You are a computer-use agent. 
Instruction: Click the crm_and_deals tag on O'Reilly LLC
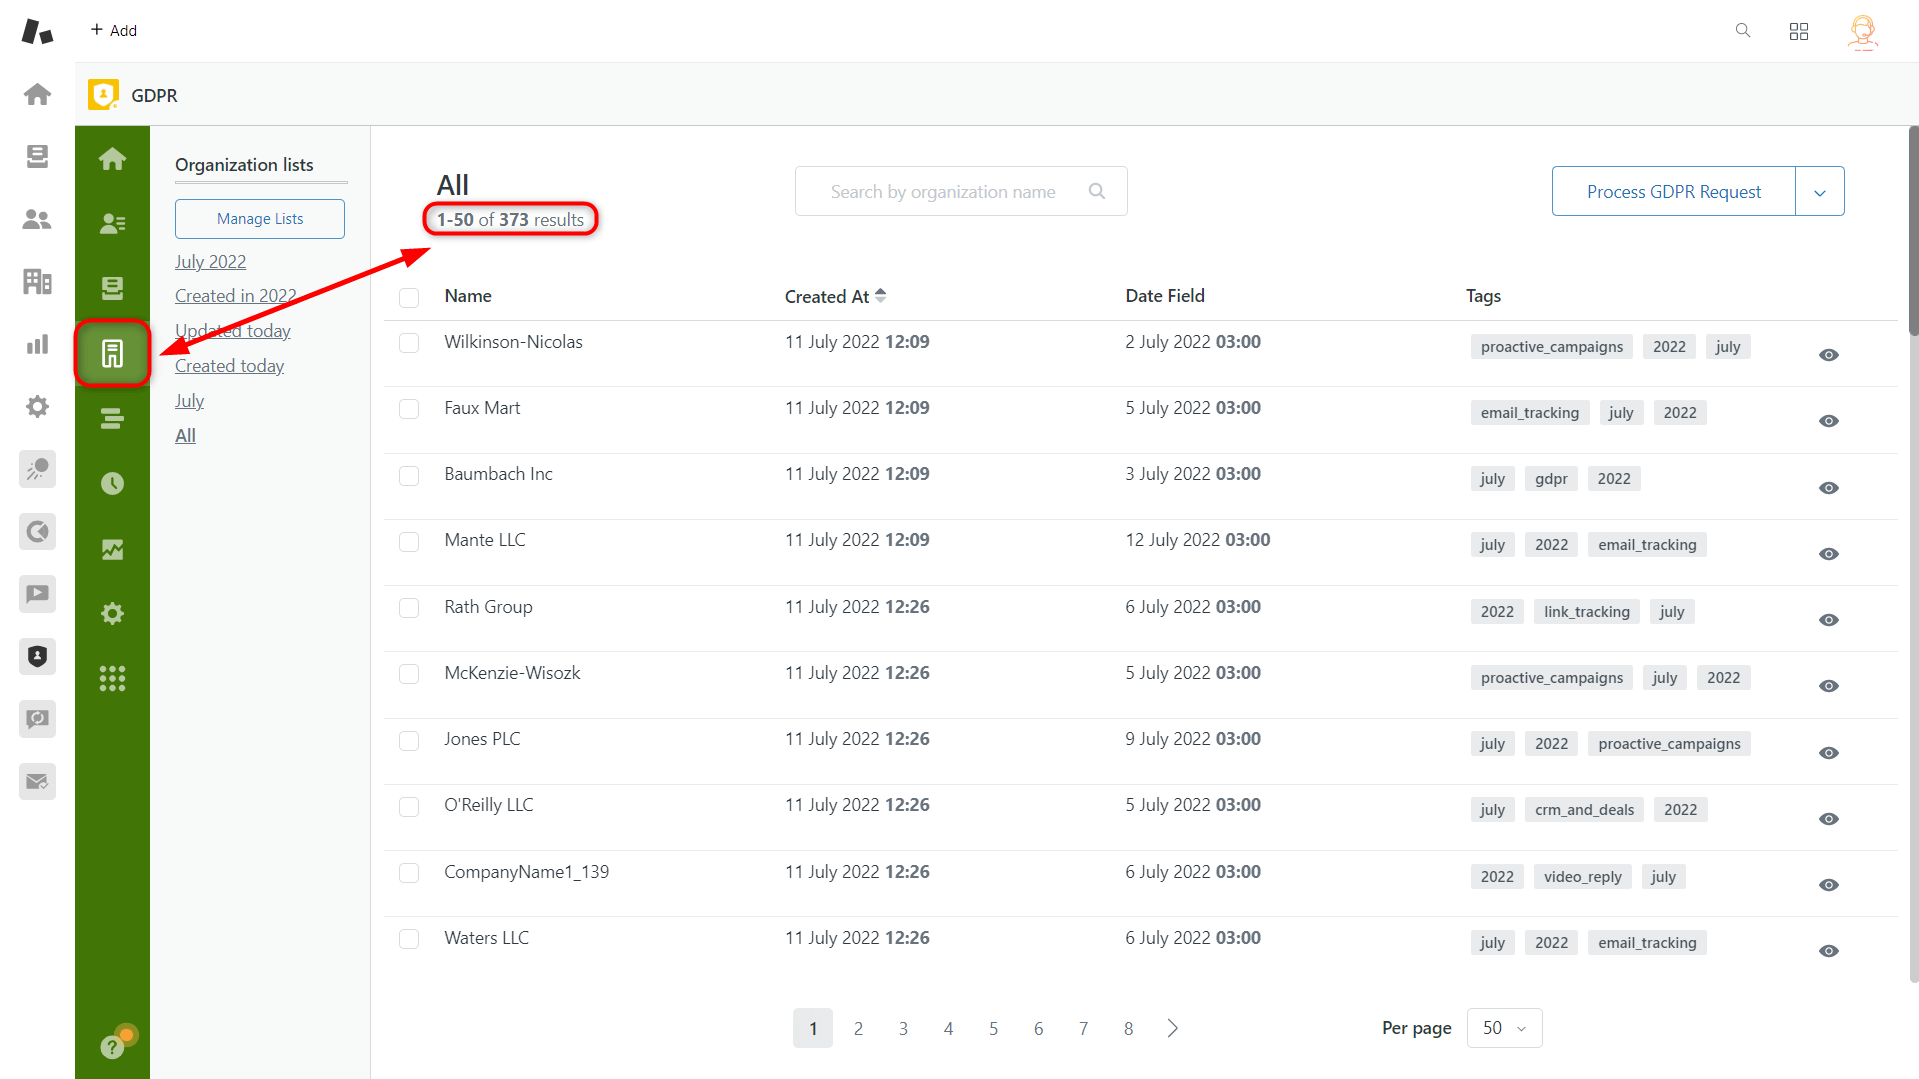click(1584, 810)
